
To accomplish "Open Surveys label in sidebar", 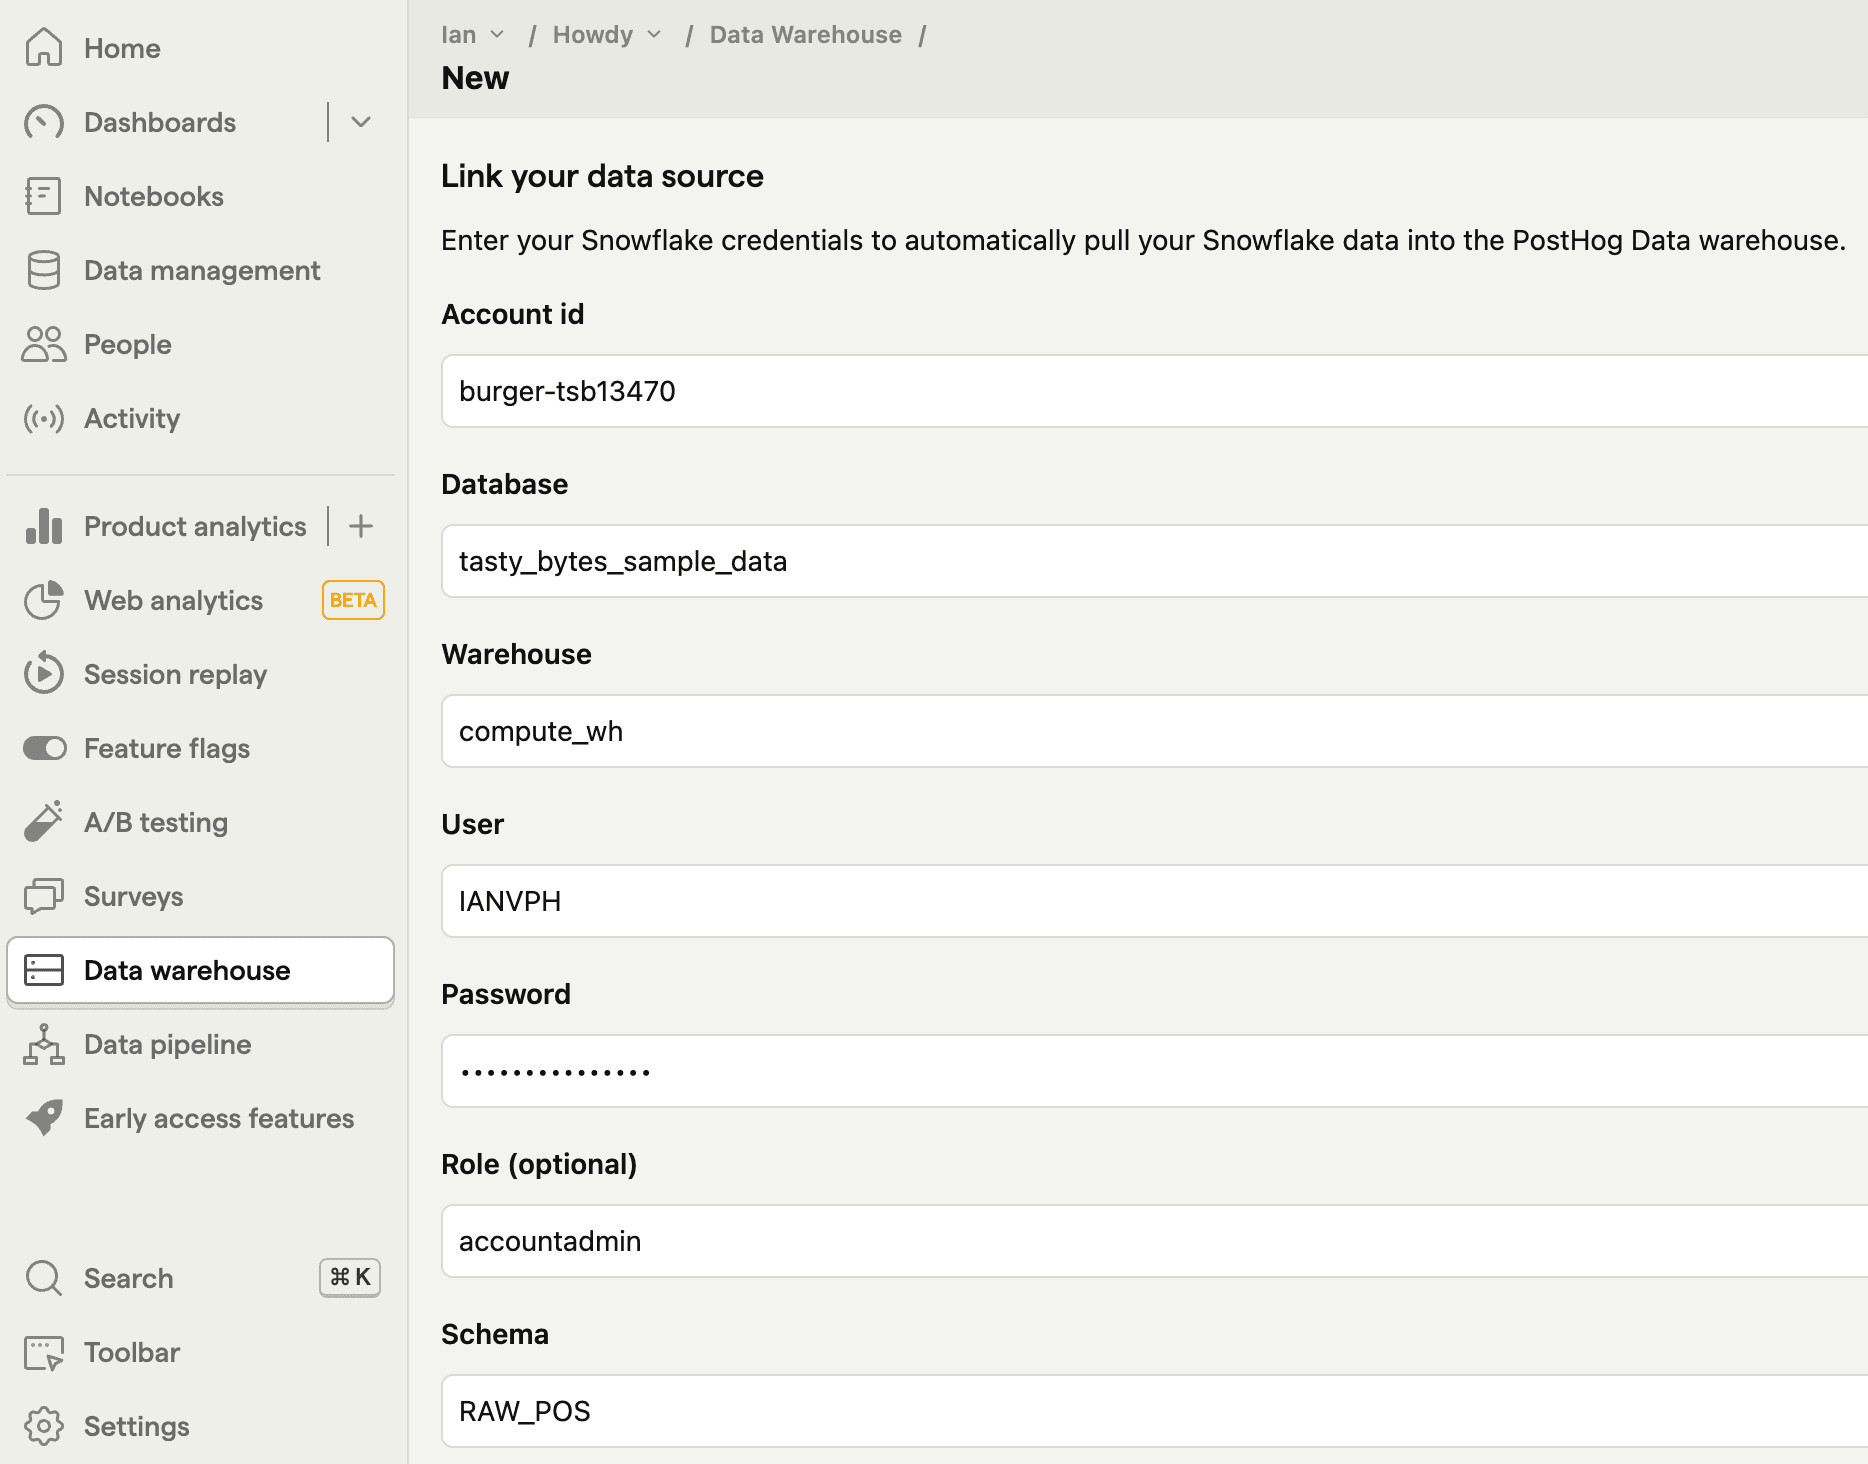I will pyautogui.click(x=134, y=896).
